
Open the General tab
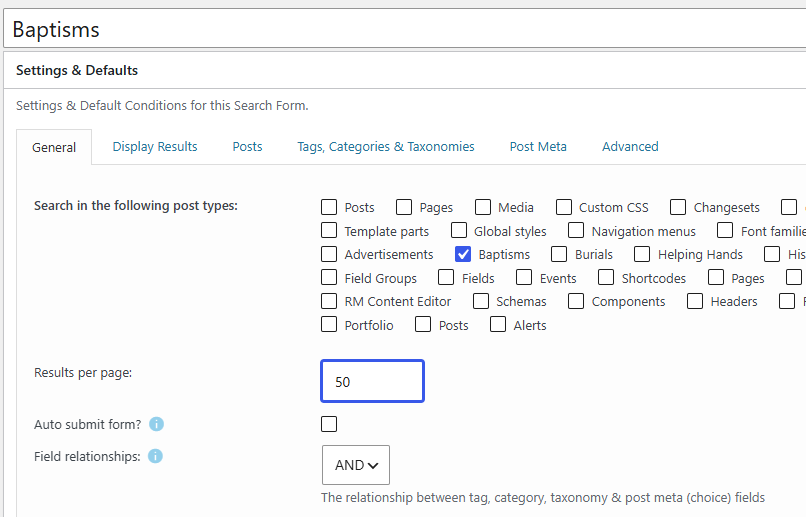pyautogui.click(x=54, y=147)
